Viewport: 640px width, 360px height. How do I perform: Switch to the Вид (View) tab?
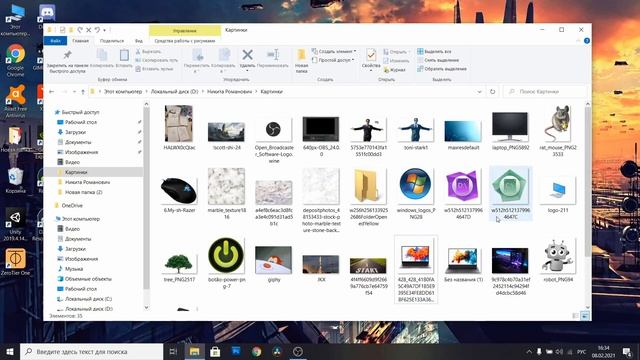click(x=139, y=41)
